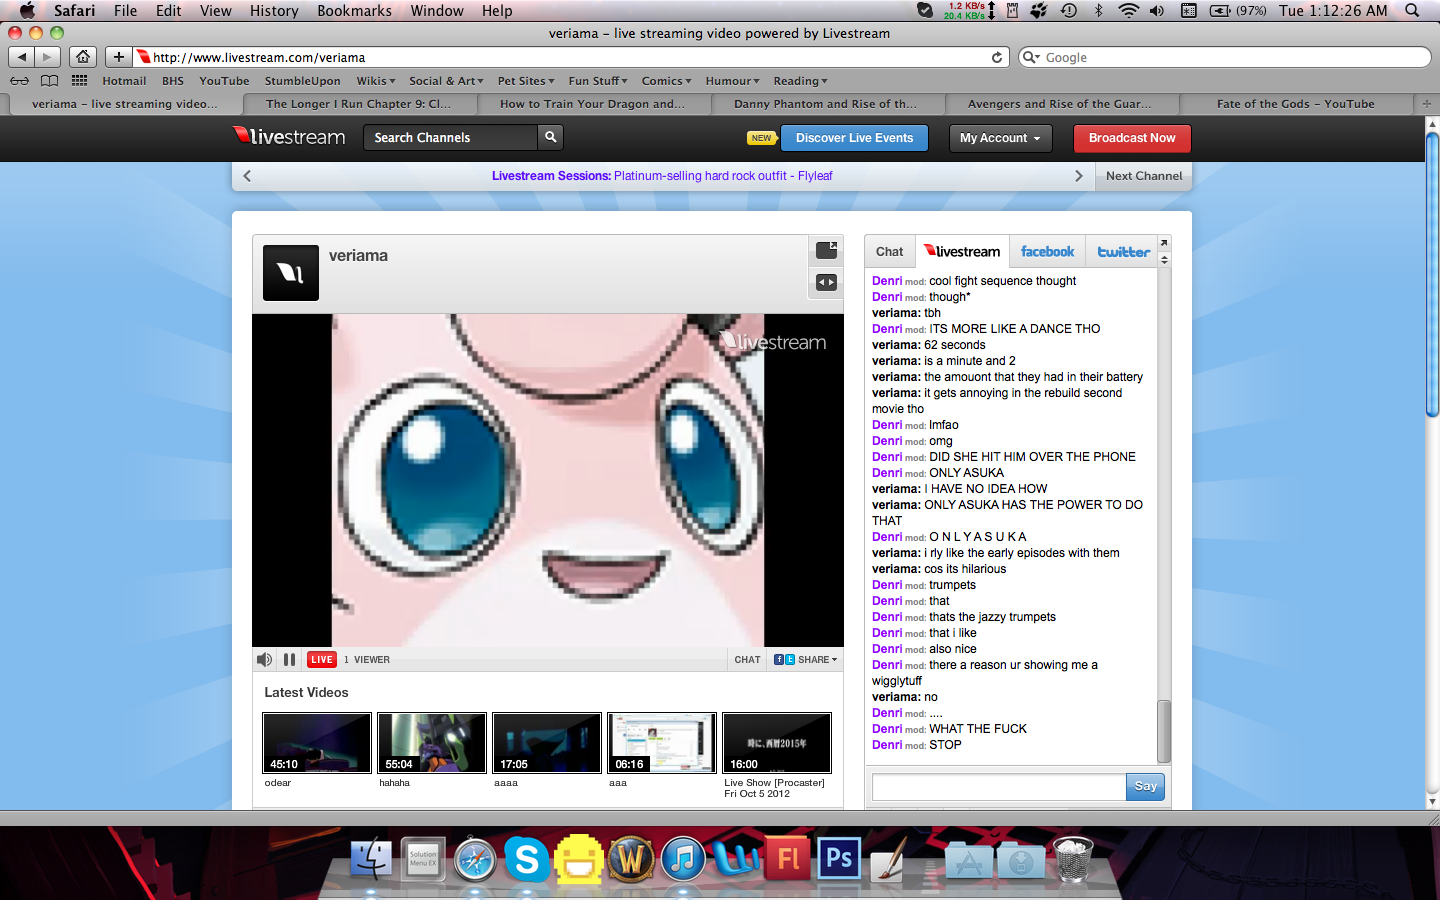This screenshot has height=900, width=1440.
Task: Click Next Channel button
Action: point(1144,176)
